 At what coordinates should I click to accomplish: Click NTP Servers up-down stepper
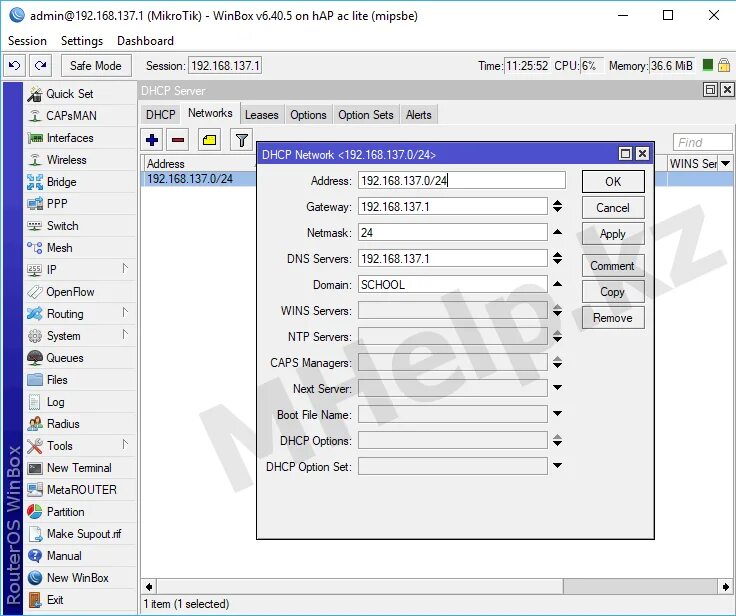557,336
